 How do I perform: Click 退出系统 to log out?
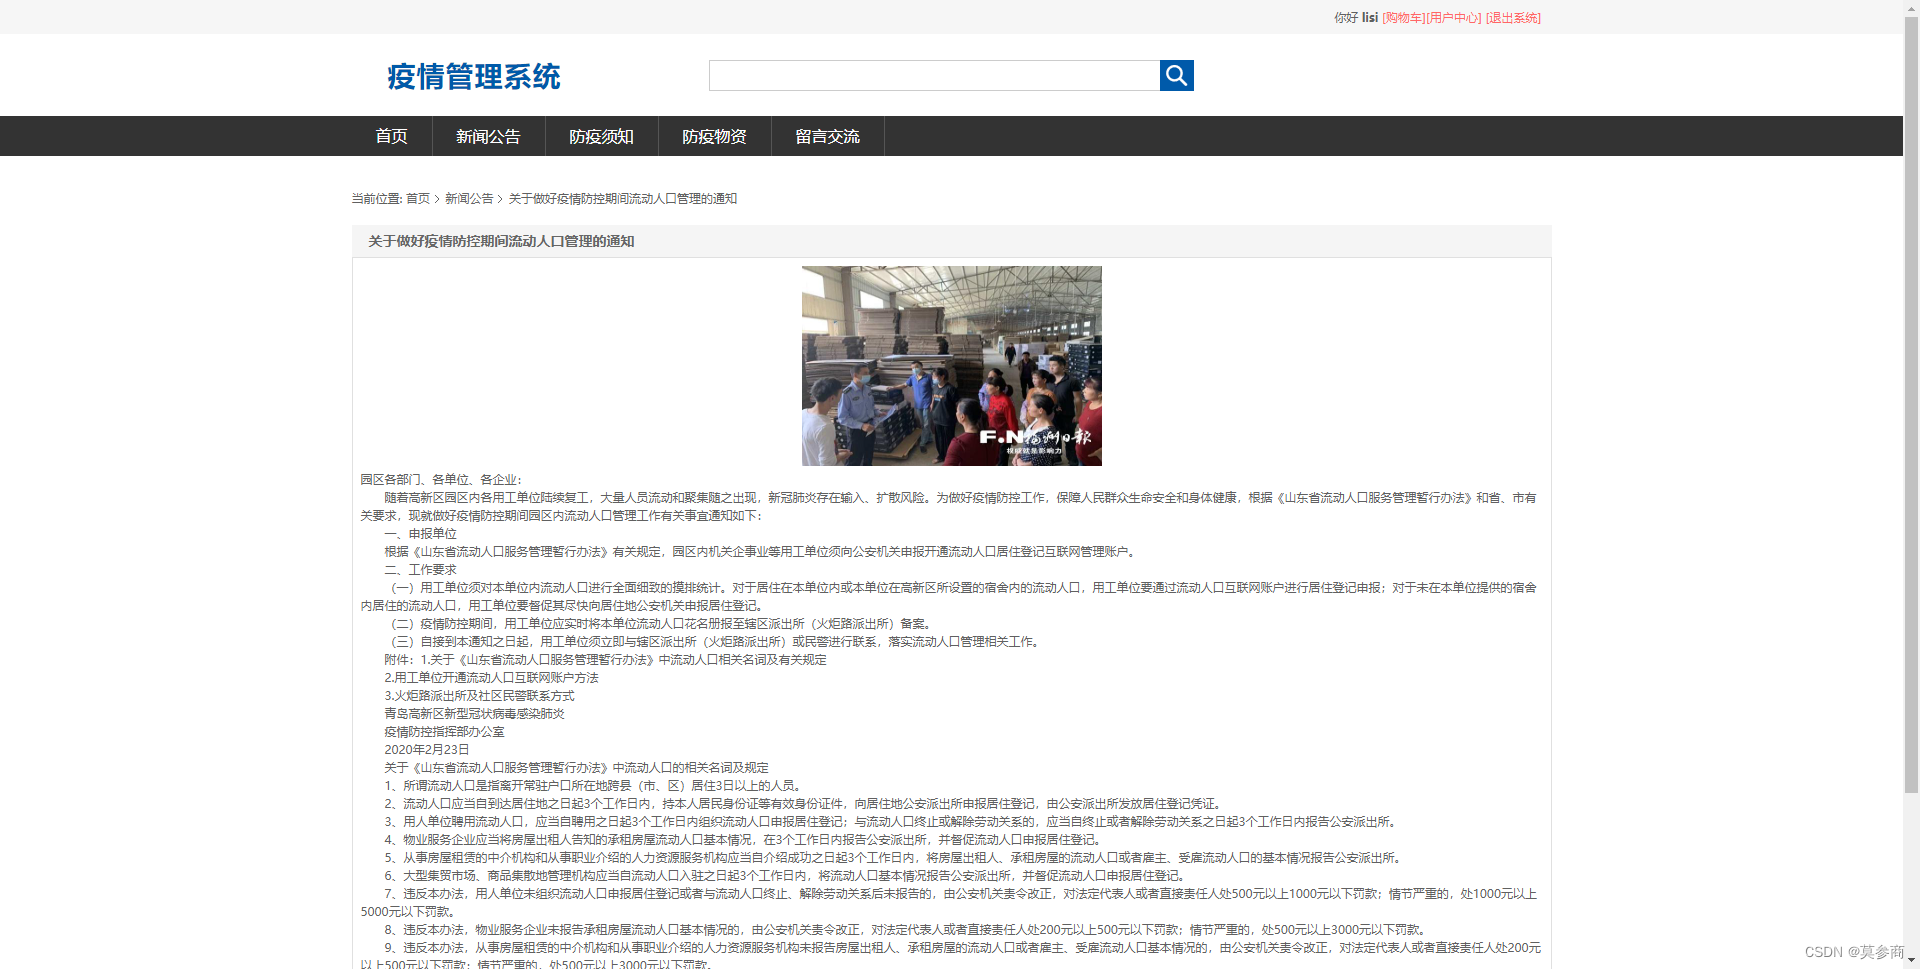coord(1512,17)
